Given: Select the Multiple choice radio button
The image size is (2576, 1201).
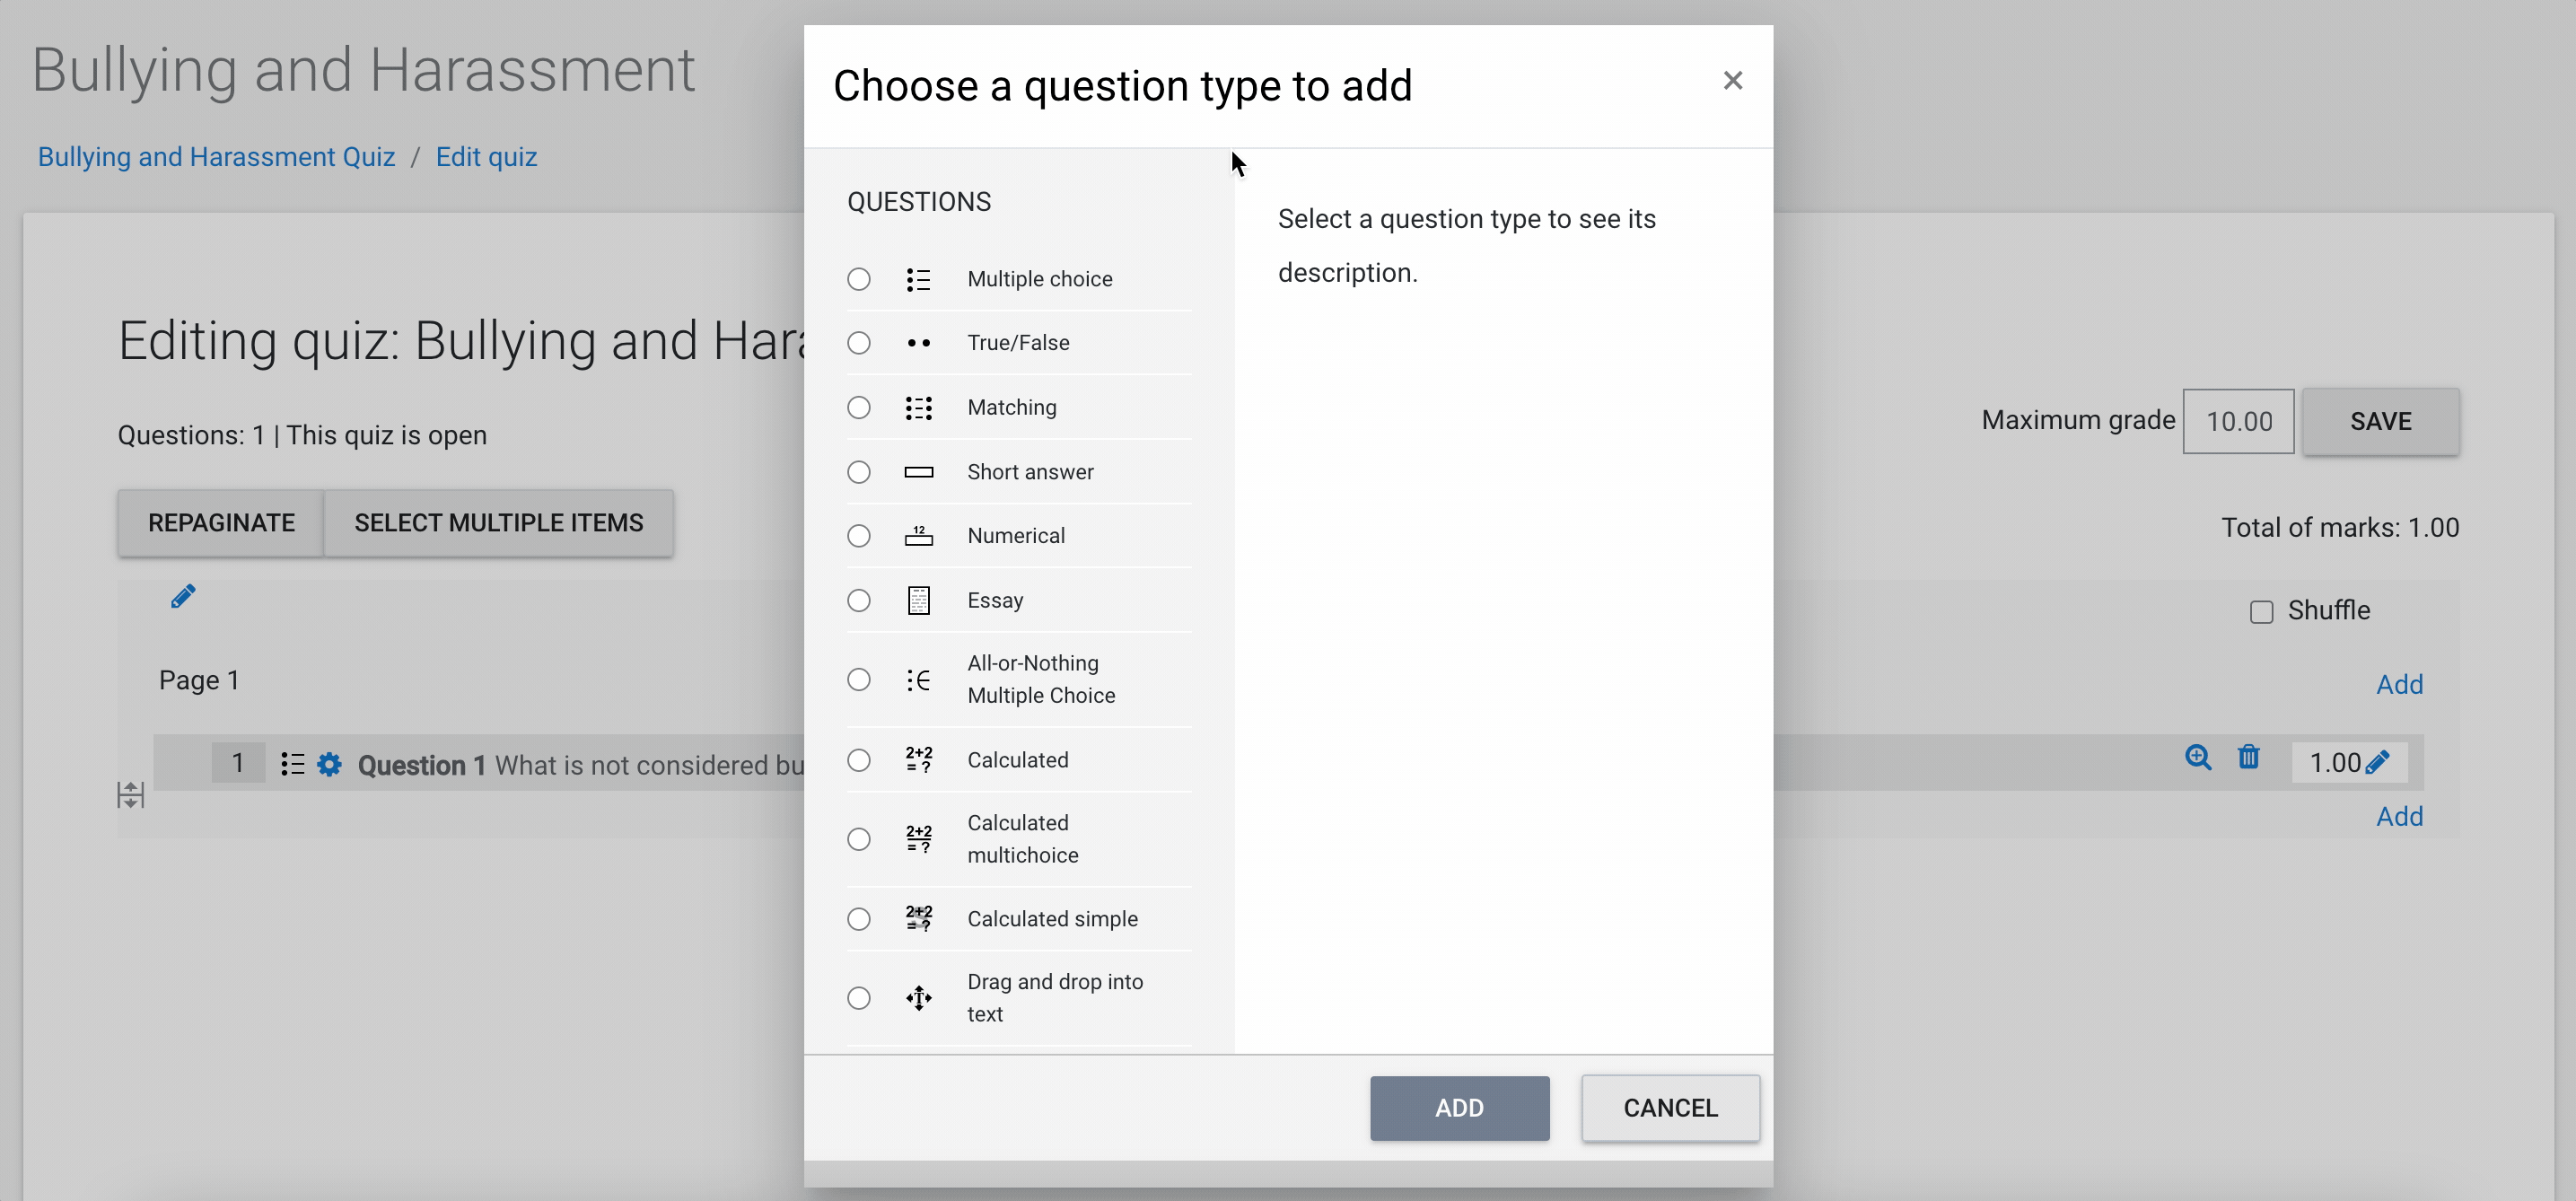Looking at the screenshot, I should tap(859, 279).
